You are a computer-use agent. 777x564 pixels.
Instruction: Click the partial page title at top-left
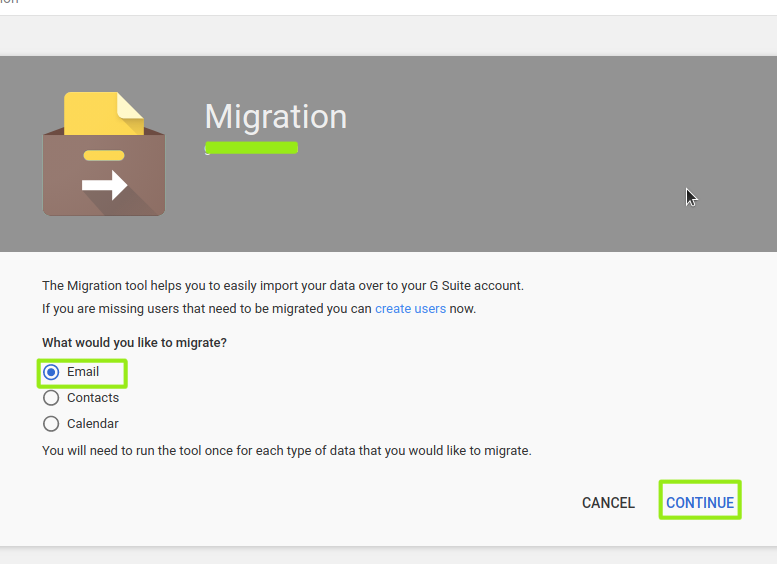9,3
